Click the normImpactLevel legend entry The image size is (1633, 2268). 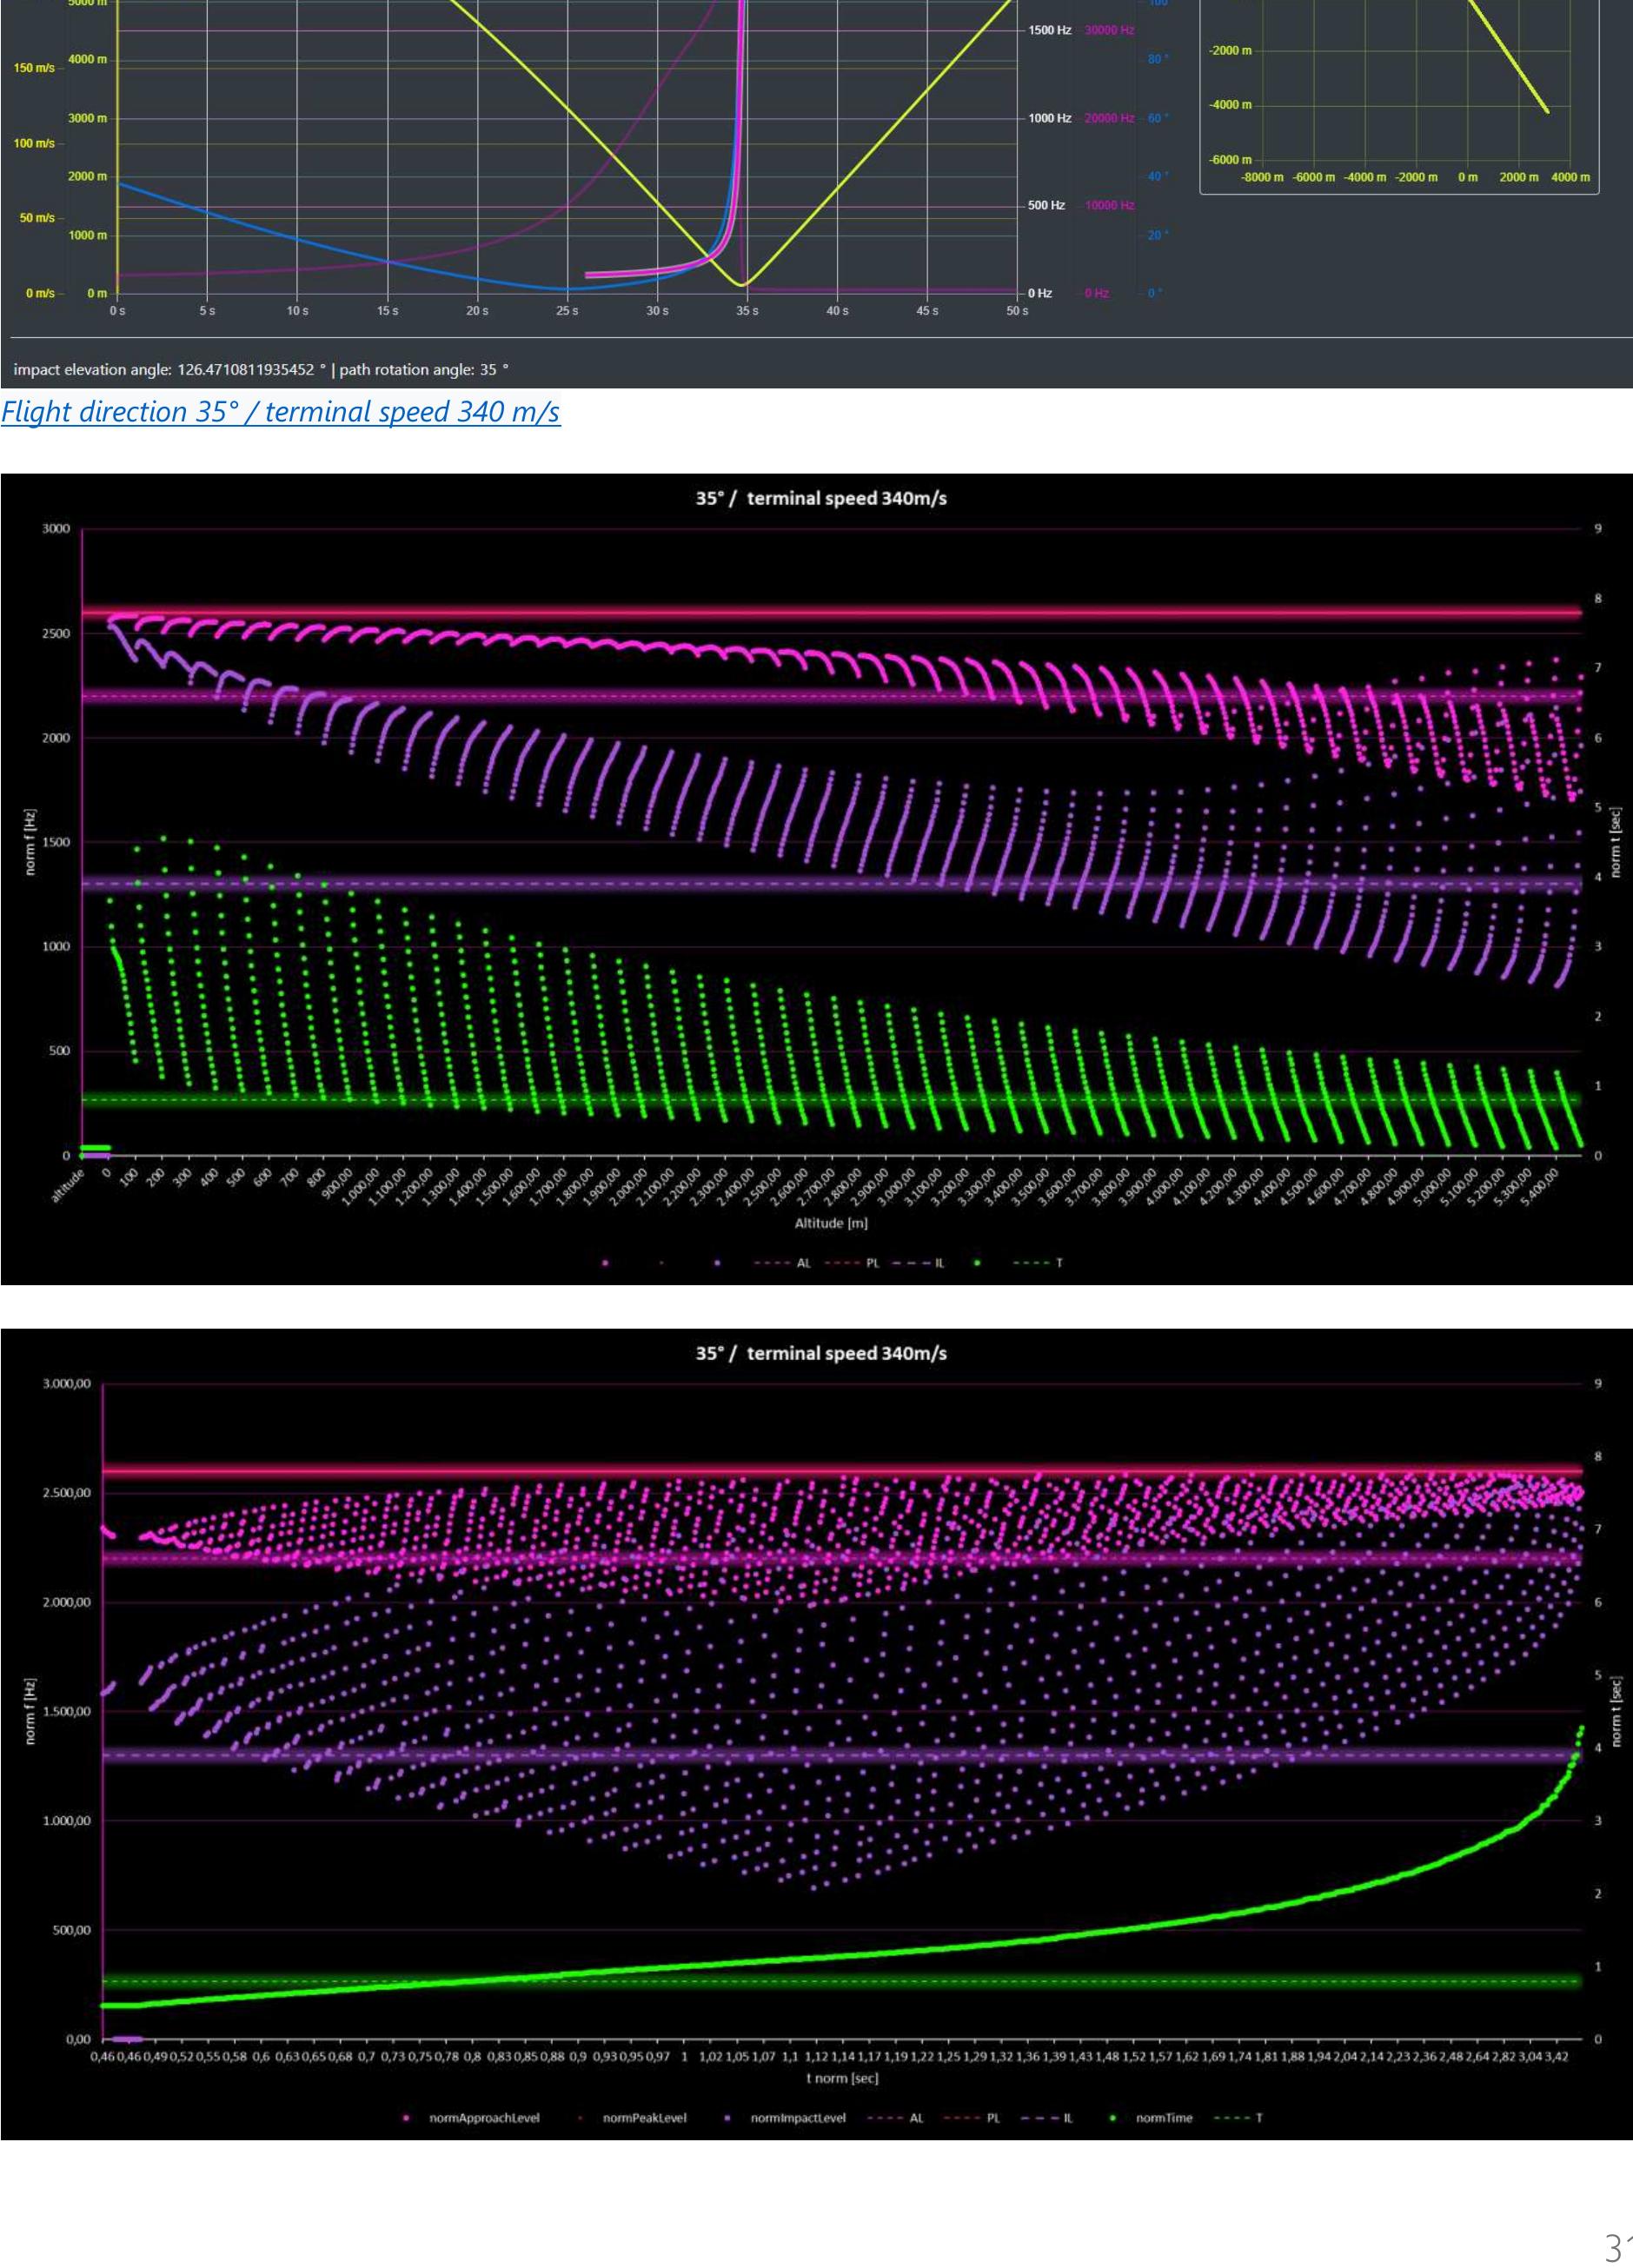coord(798,2118)
